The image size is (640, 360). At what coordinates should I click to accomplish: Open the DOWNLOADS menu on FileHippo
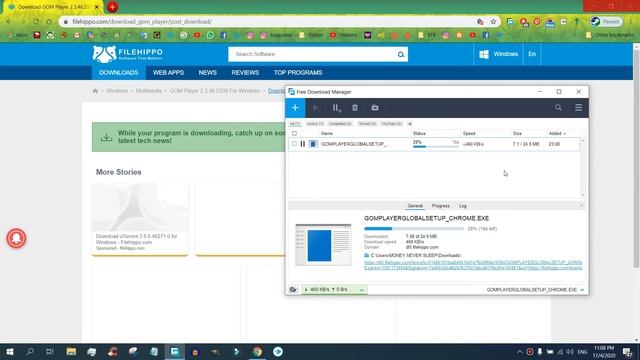(x=119, y=73)
